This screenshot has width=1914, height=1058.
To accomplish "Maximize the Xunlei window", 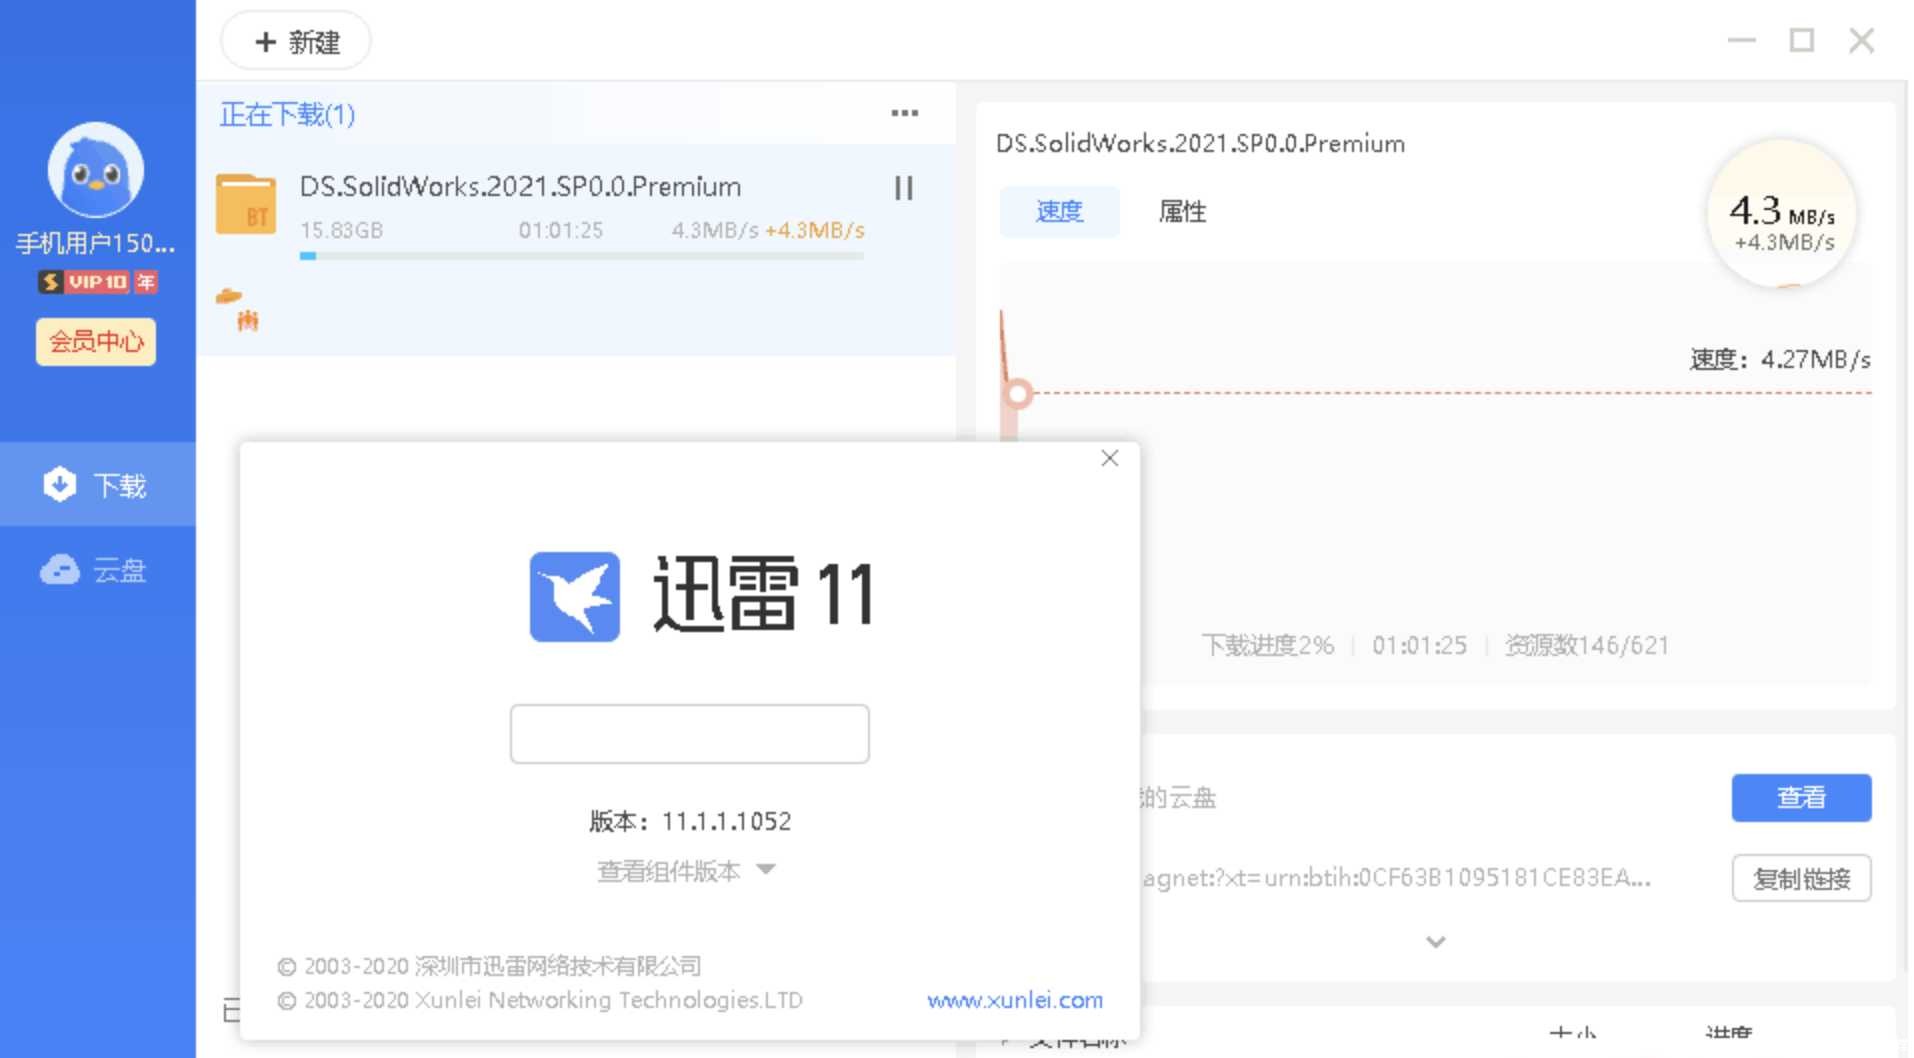I will [1801, 40].
